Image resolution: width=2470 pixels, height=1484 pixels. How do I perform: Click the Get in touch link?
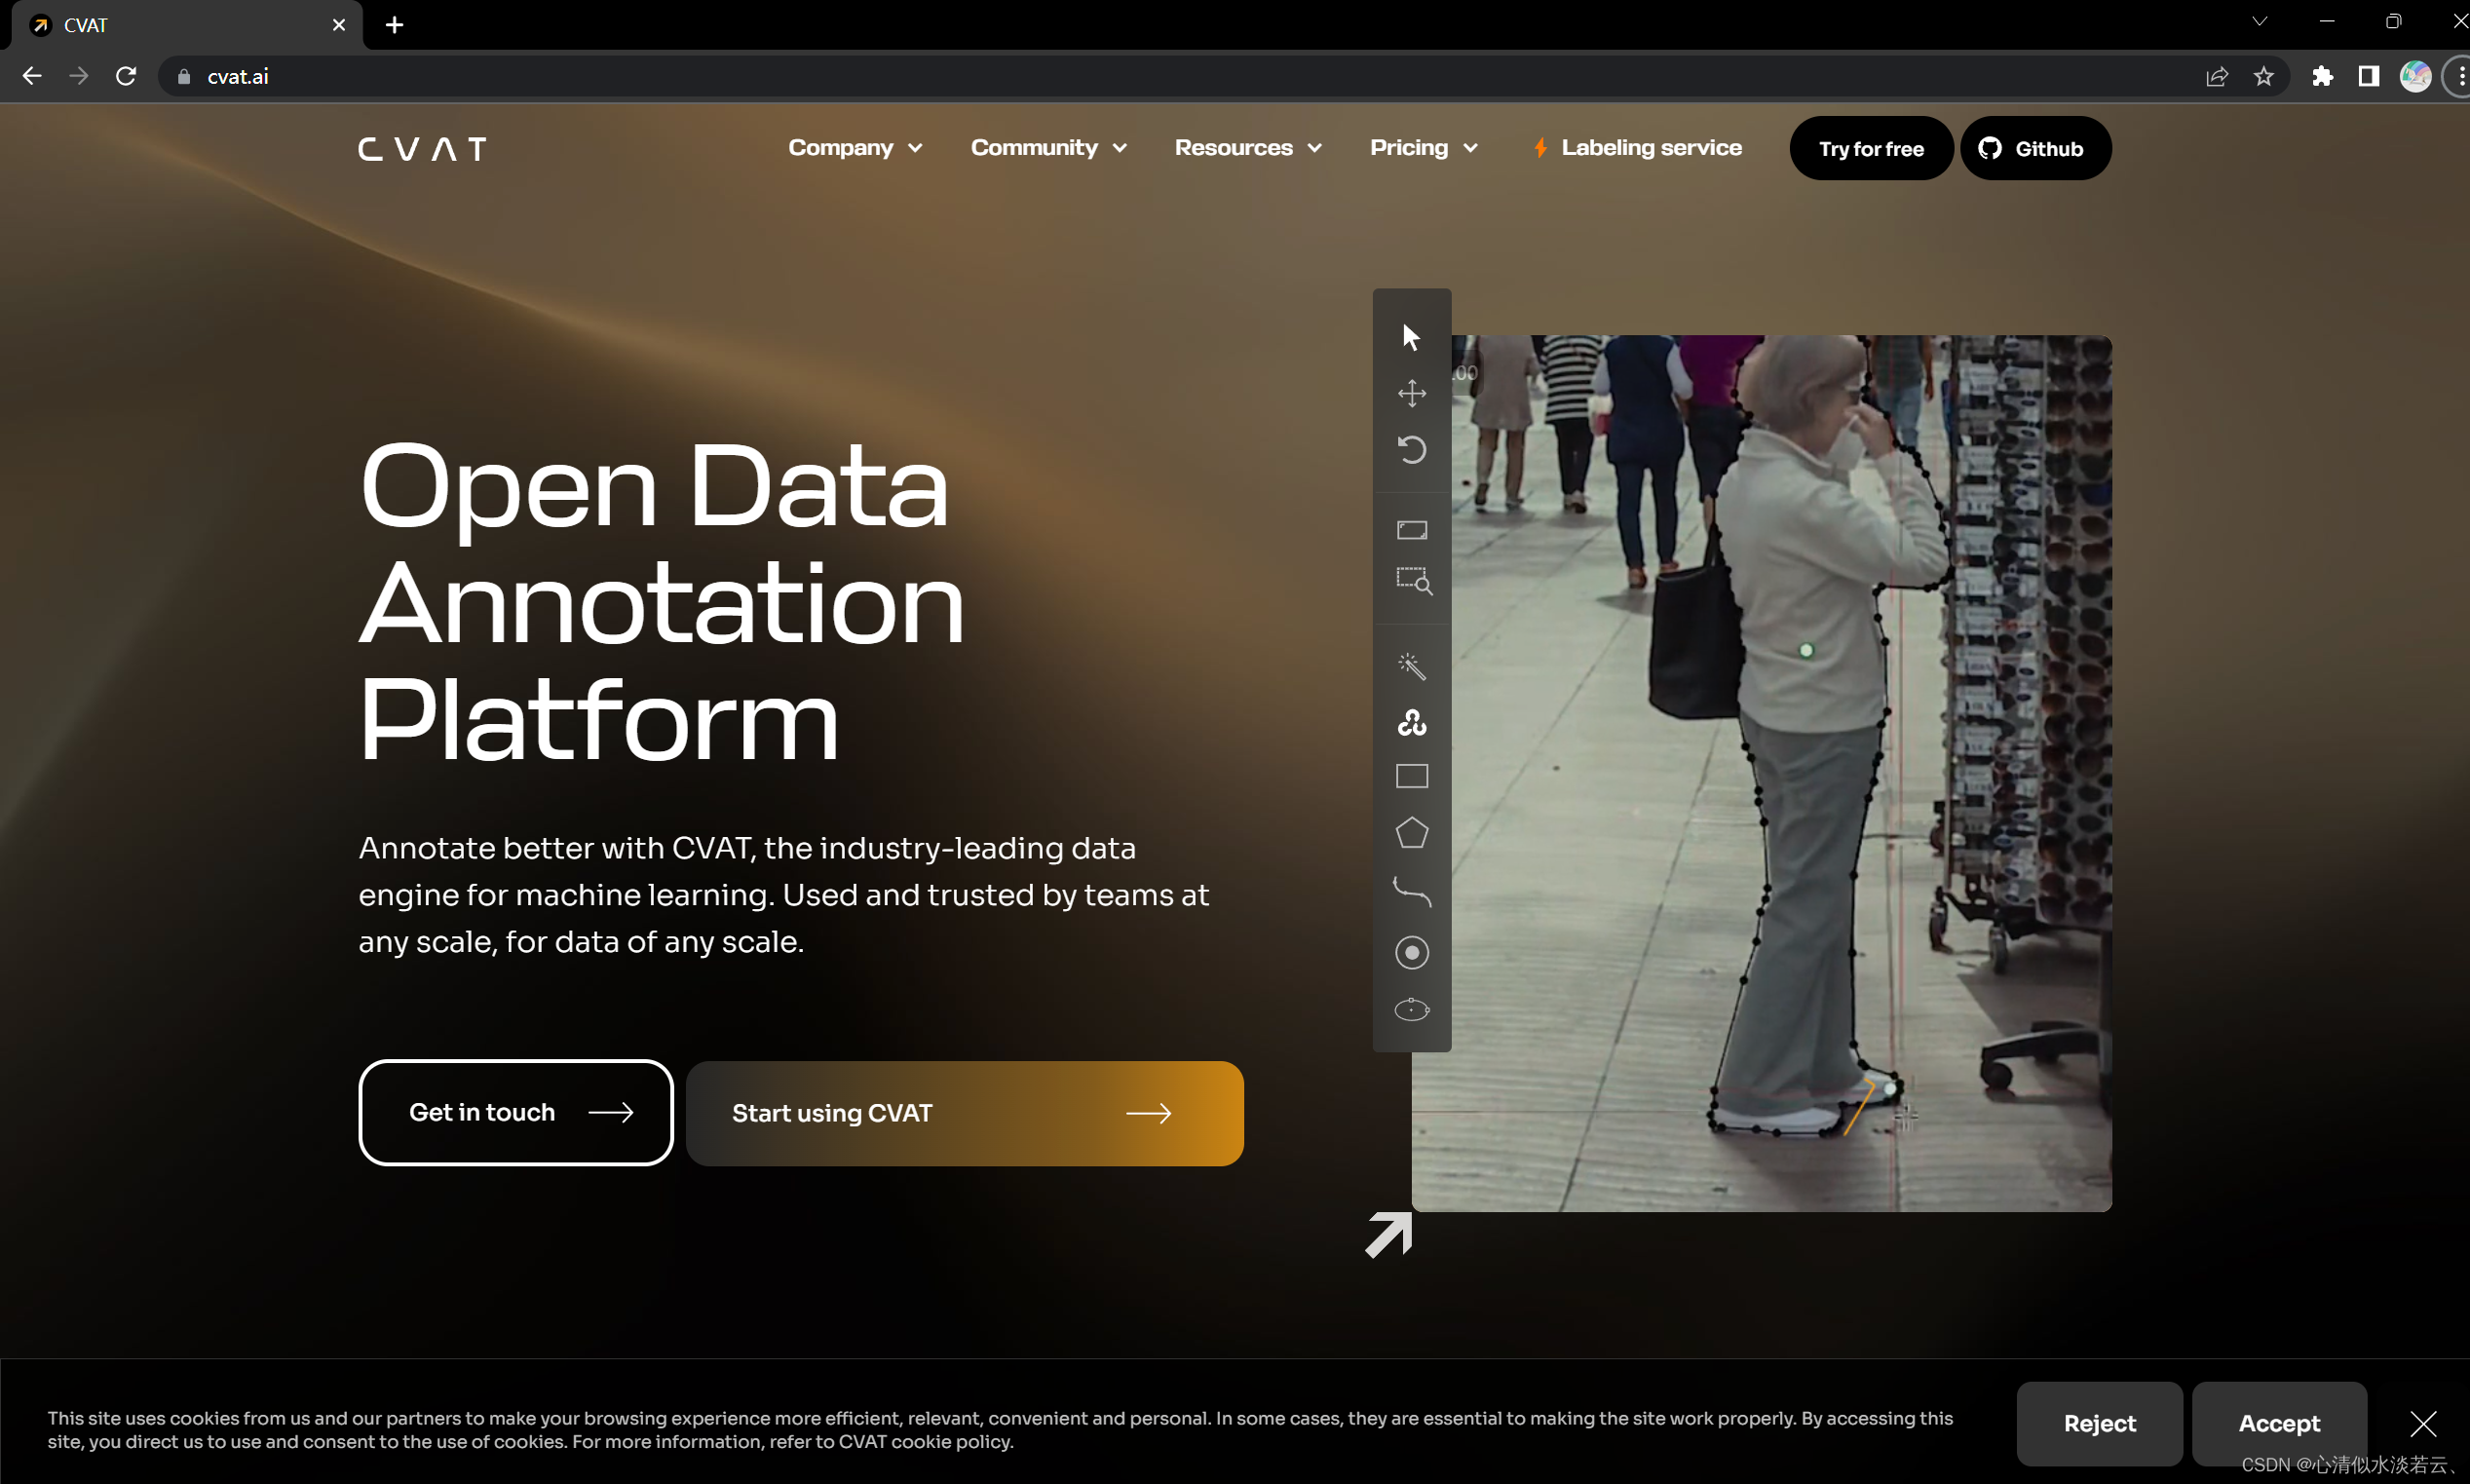coord(513,1112)
